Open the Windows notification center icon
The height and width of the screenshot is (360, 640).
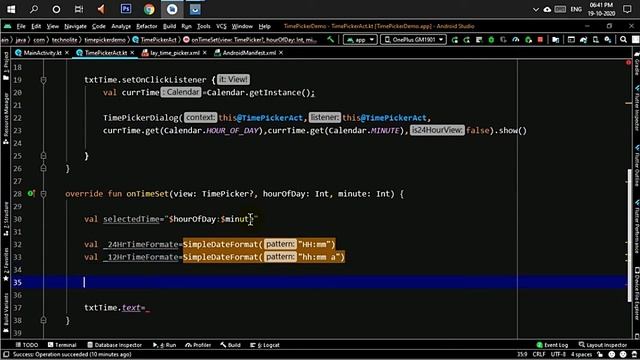coord(627,9)
